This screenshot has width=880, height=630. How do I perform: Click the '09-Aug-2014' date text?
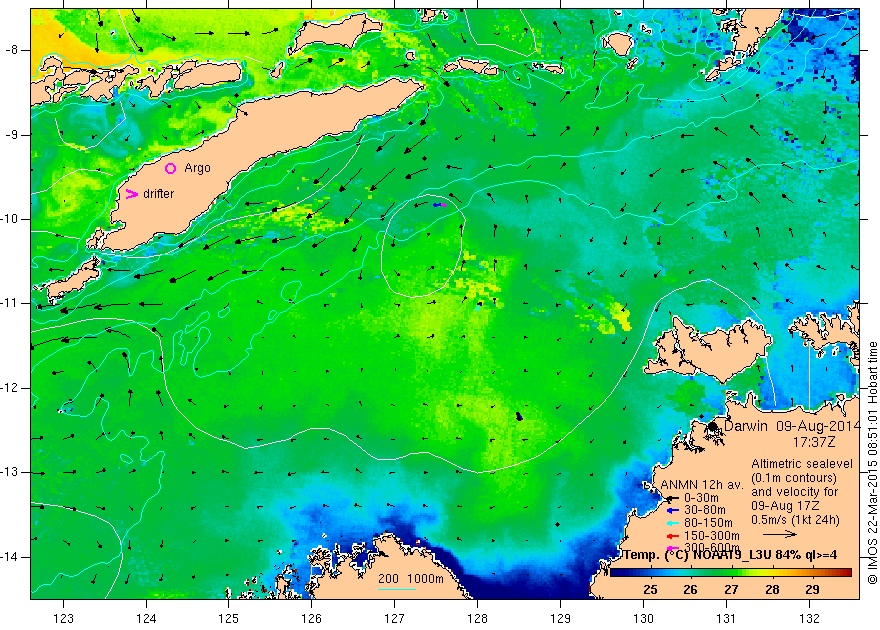(x=818, y=426)
